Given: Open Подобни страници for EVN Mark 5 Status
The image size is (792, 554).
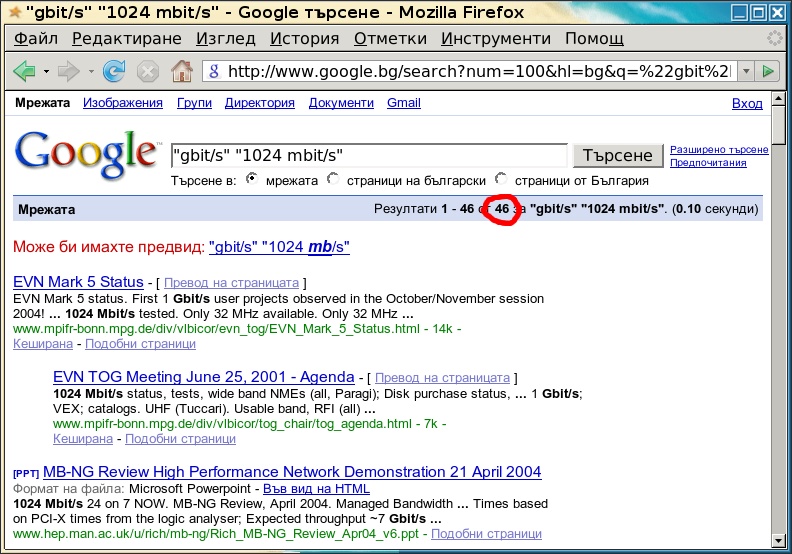Looking at the screenshot, I should 140,344.
